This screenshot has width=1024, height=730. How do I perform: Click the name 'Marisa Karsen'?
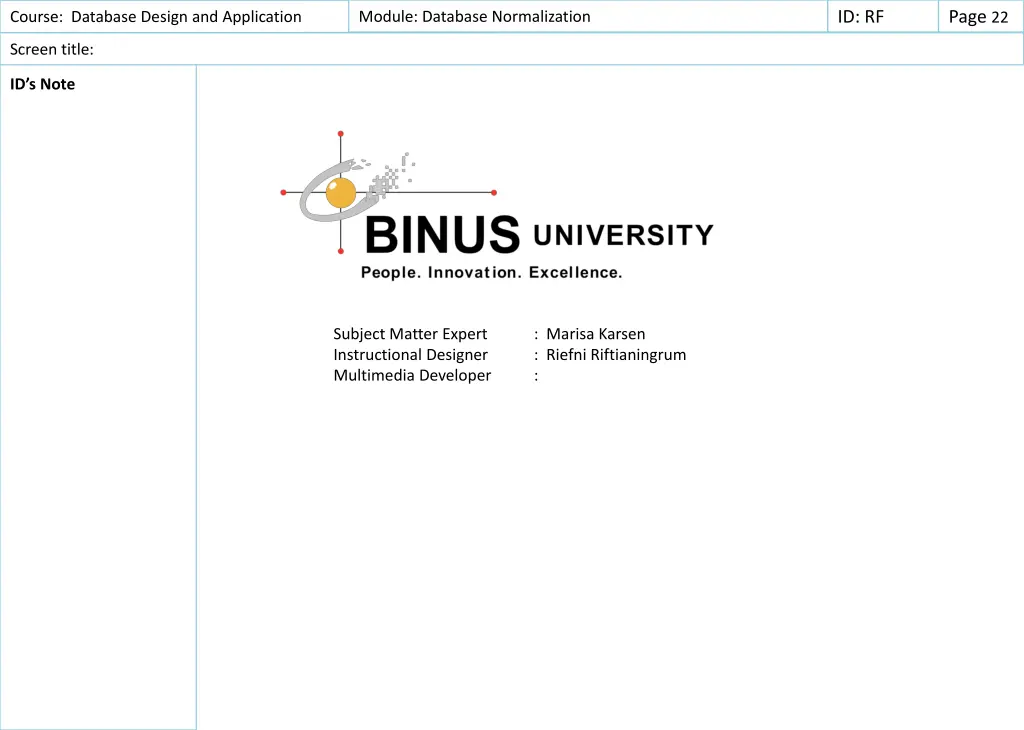tap(596, 334)
